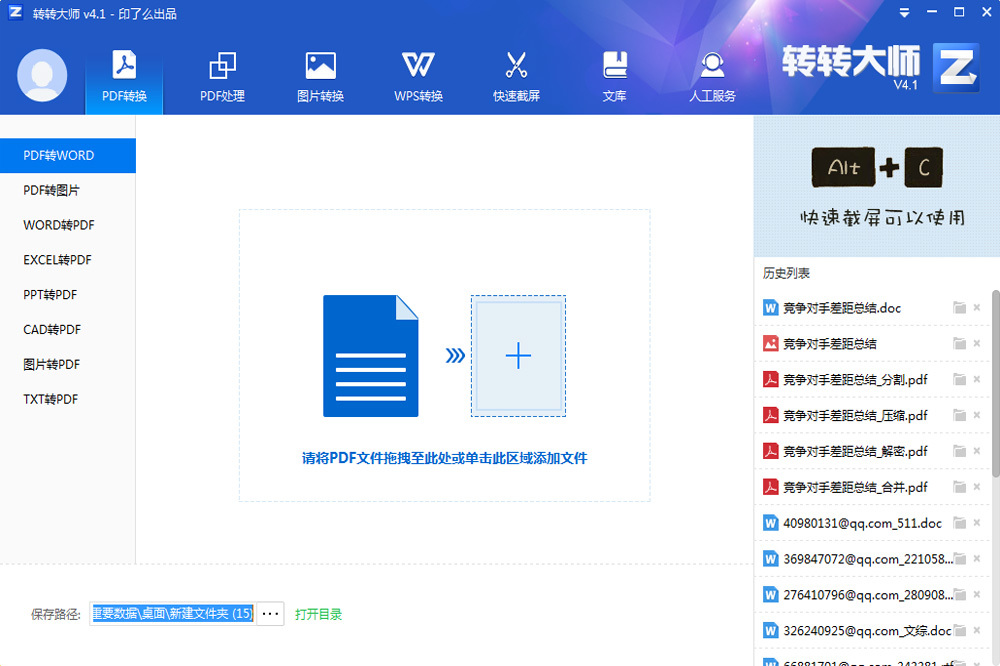This screenshot has height=666, width=1000.
Task: Open folder for 竞争对手差距总结_压缩.pdf
Action: click(959, 415)
